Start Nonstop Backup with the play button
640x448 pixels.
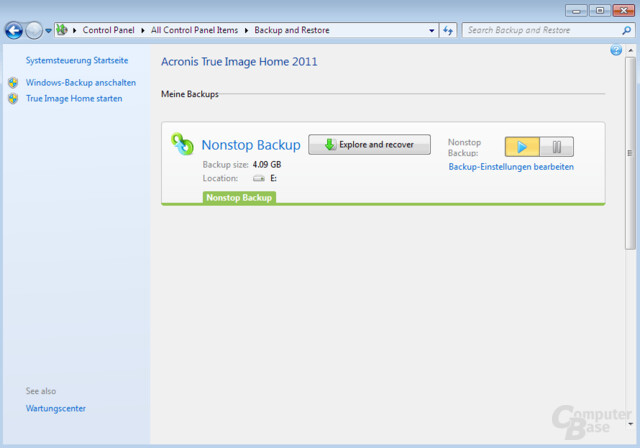coord(522,147)
